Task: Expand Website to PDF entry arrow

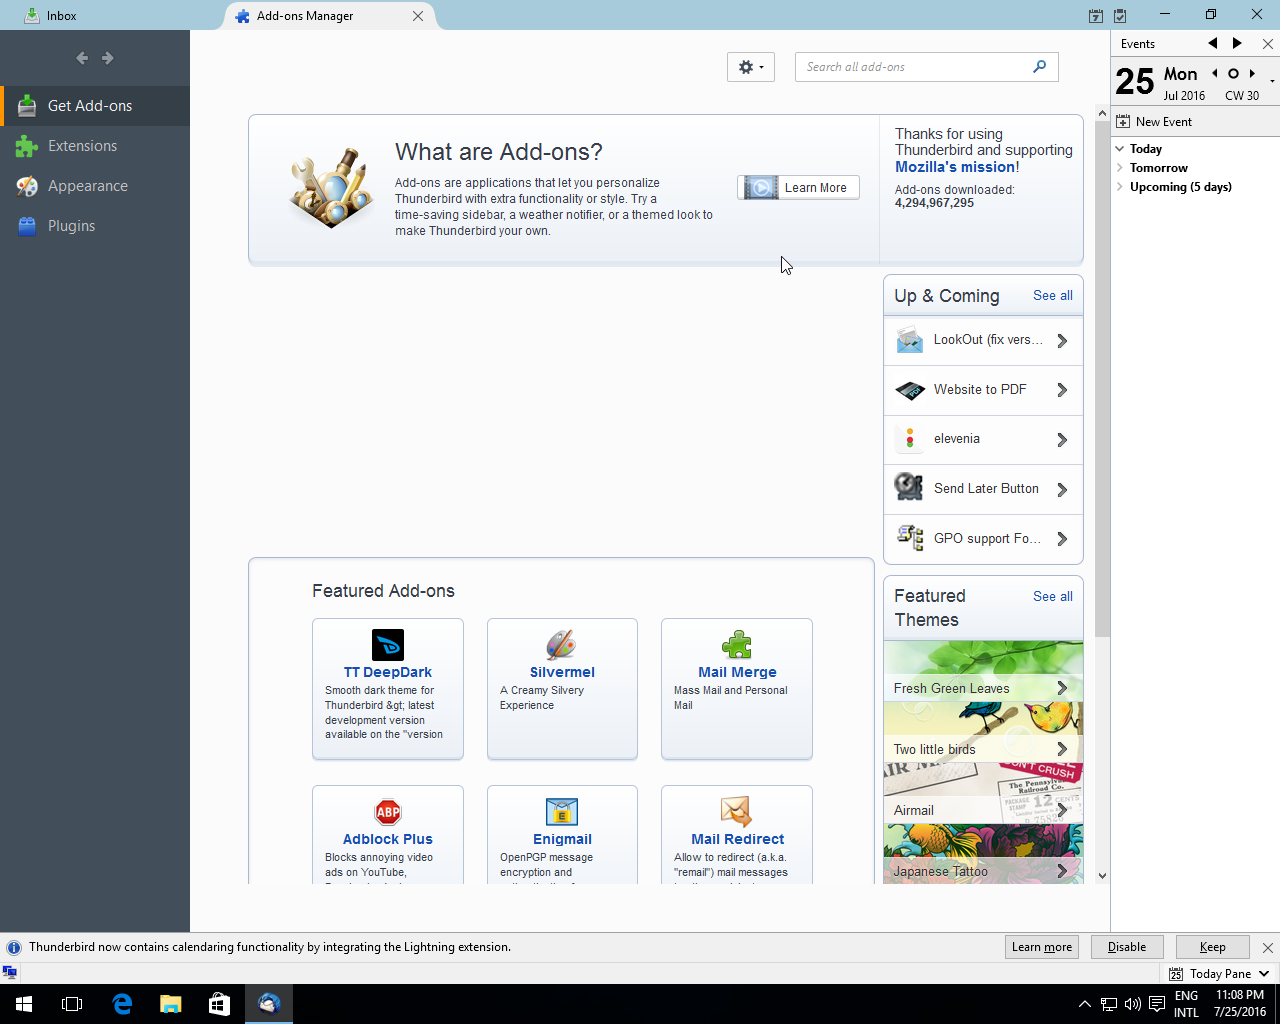Action: click(x=1062, y=390)
